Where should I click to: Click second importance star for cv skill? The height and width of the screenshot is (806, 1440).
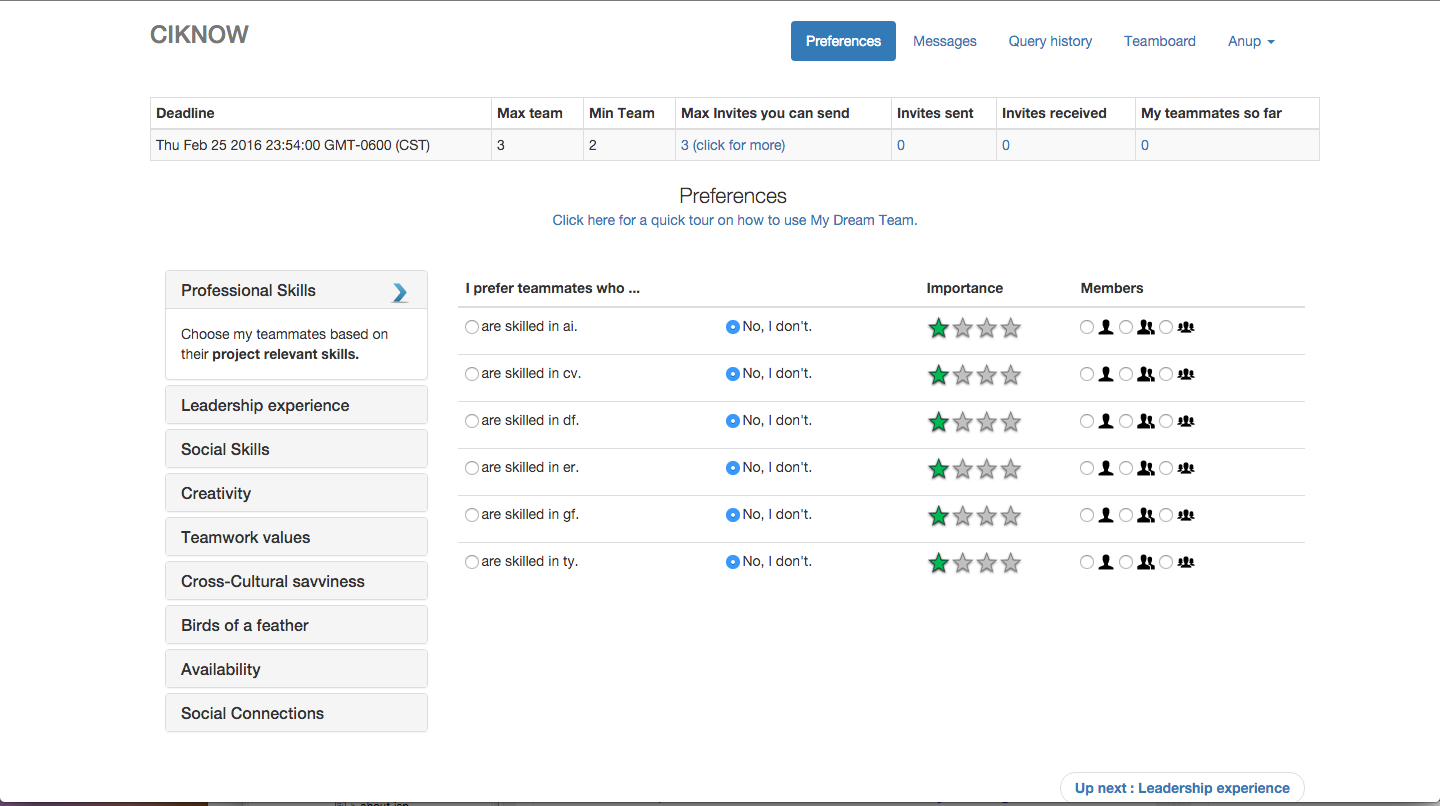tap(963, 375)
